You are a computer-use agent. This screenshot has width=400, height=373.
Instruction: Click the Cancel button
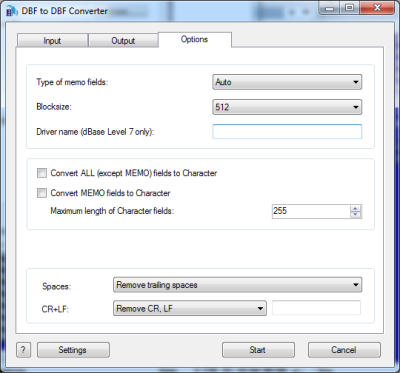coord(344,350)
